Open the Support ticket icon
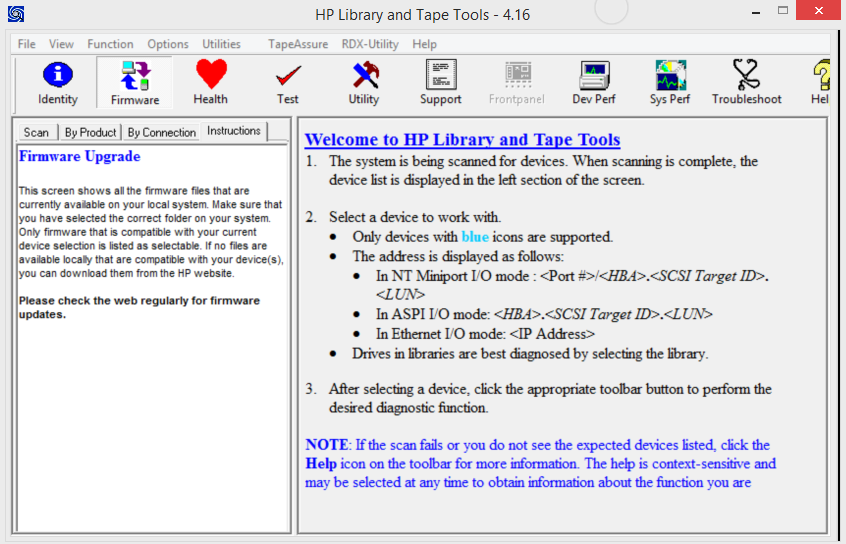 (x=441, y=83)
